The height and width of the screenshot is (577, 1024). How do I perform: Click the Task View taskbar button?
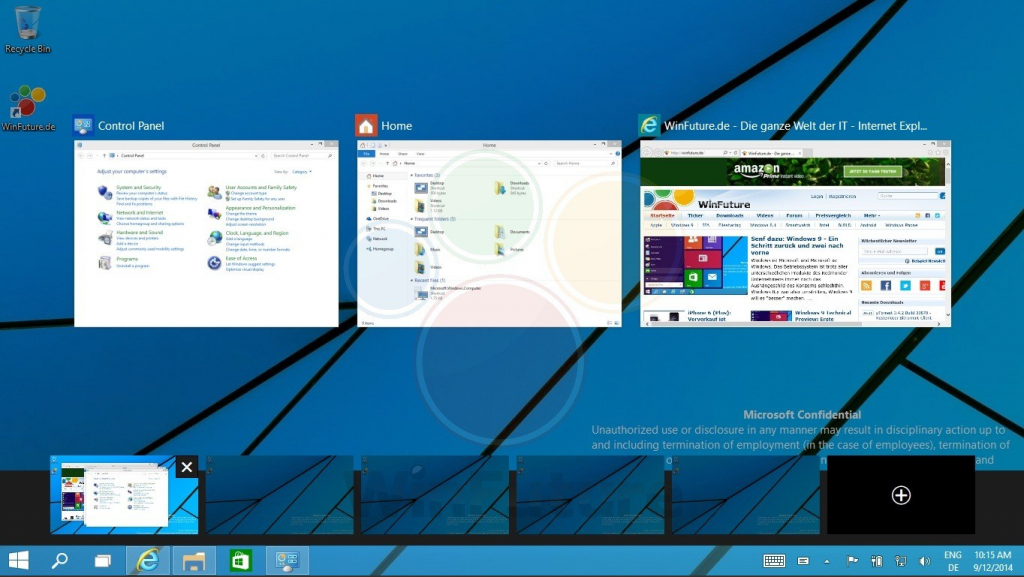(x=102, y=560)
